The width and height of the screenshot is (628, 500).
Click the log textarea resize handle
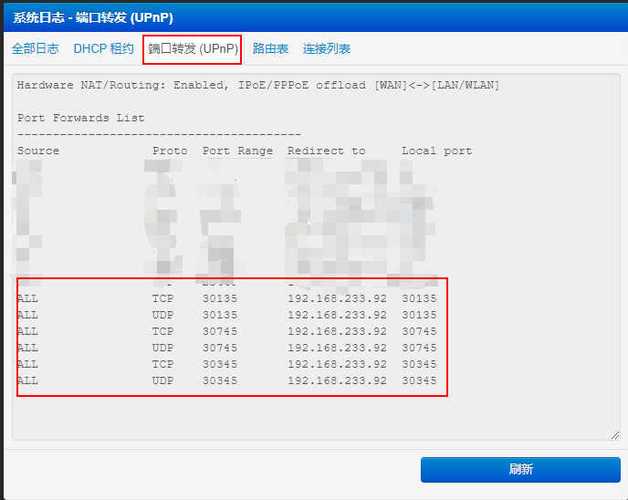tap(614, 434)
